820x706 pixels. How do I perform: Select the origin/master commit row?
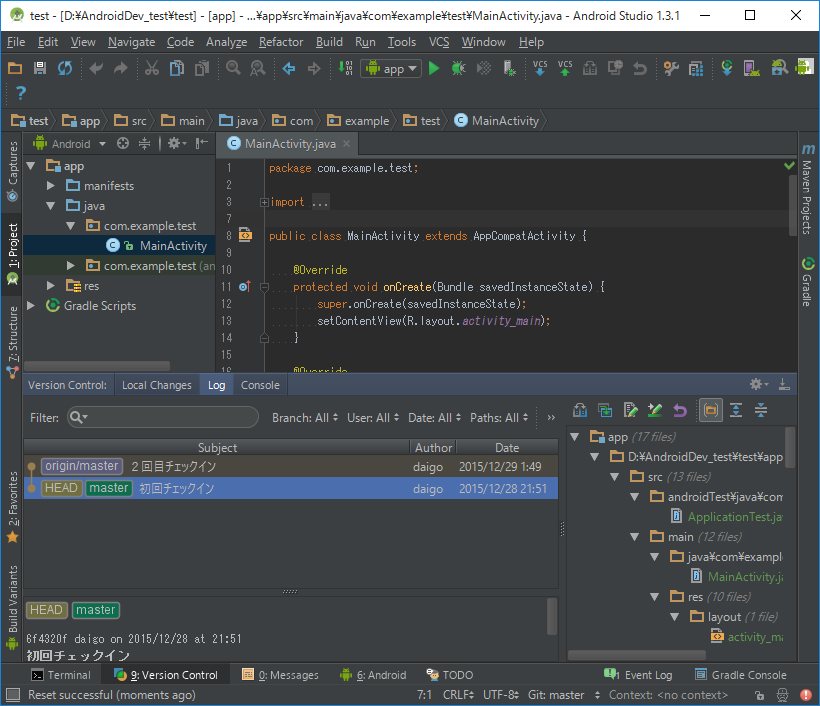[291, 466]
